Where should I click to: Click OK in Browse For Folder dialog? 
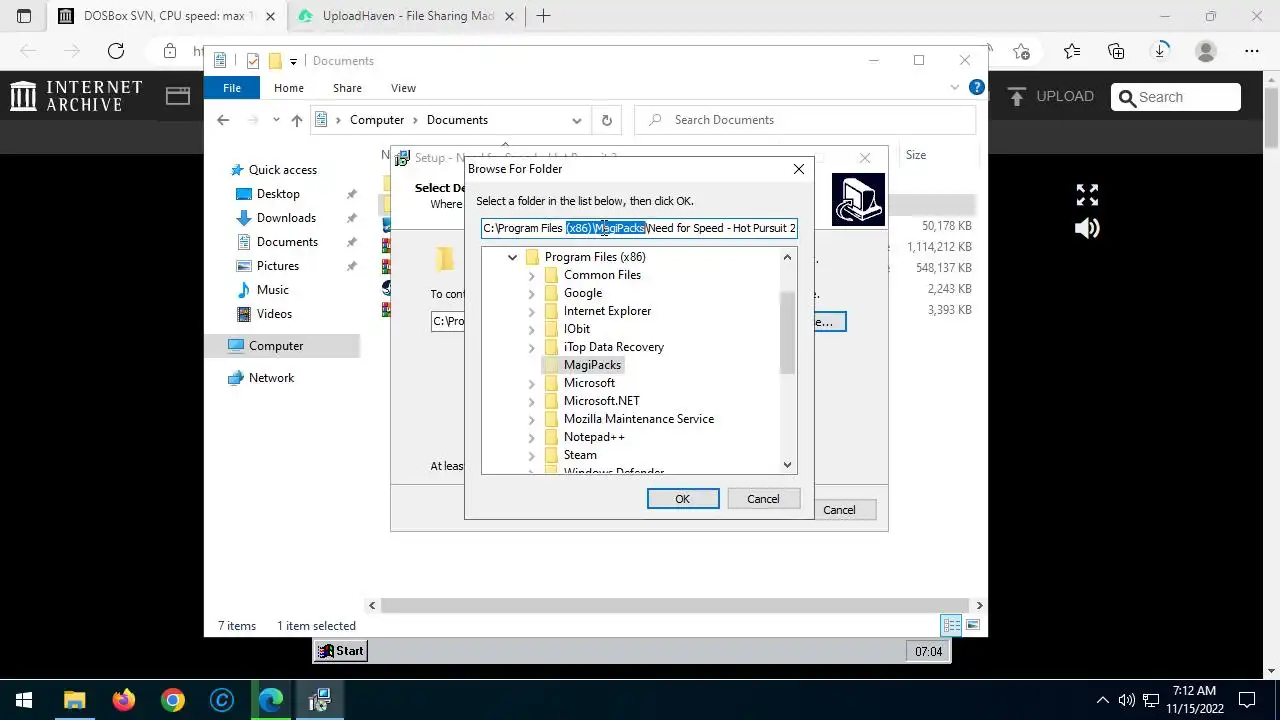coord(683,499)
